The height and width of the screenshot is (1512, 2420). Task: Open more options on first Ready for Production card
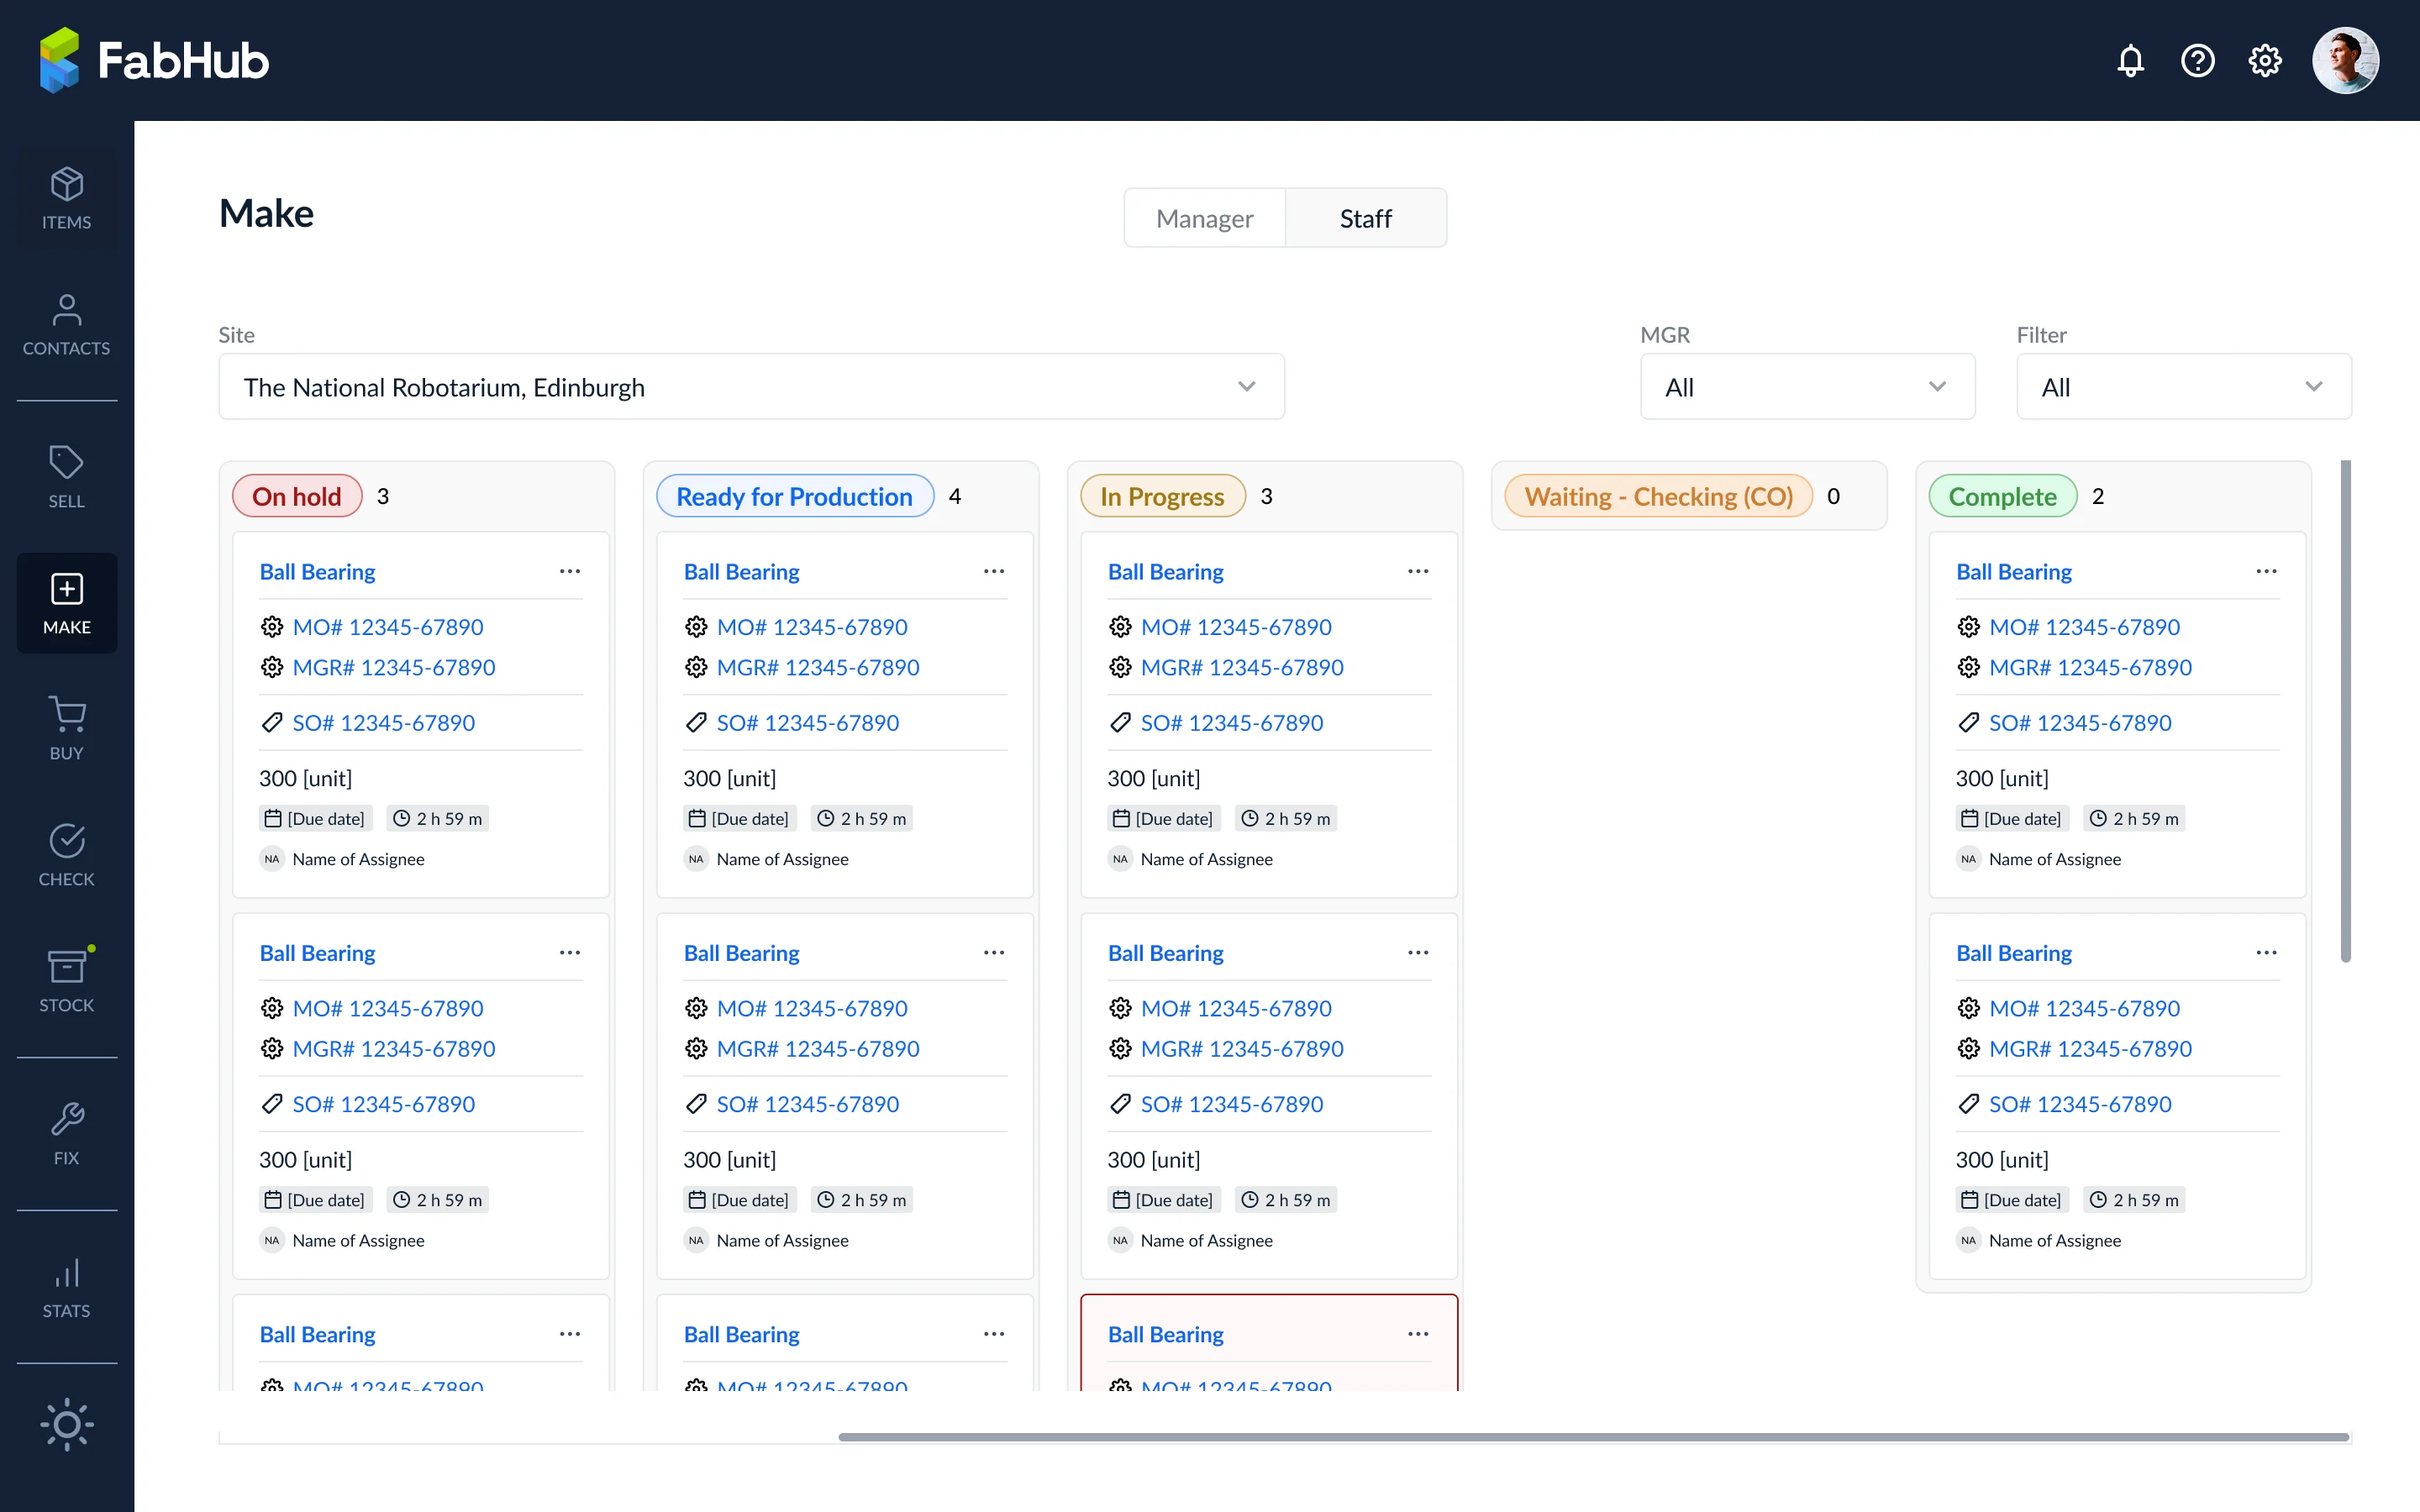click(994, 571)
